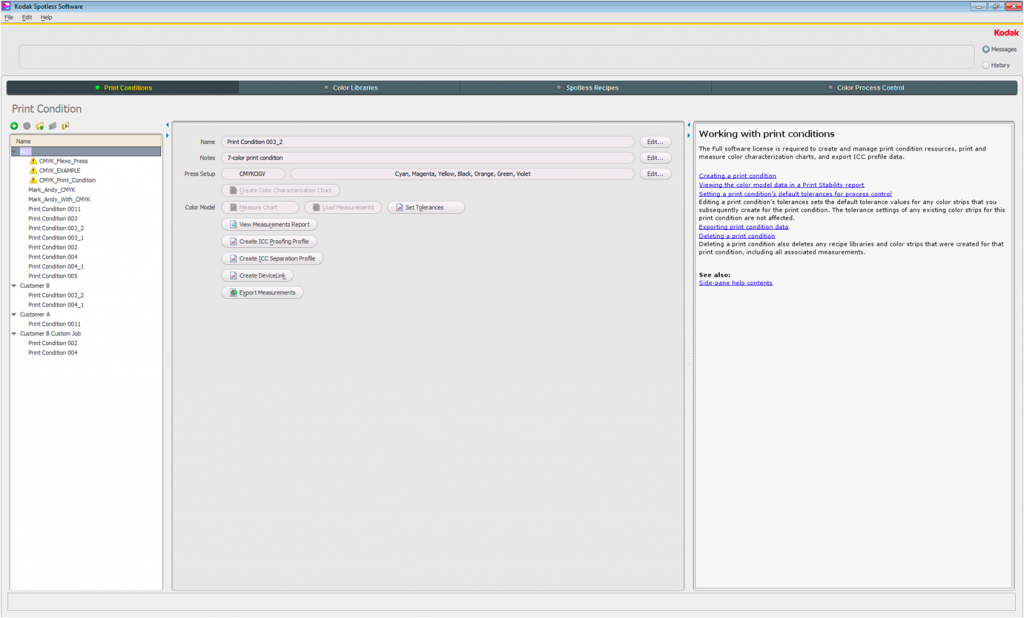
Task: Click the Export Measurements button
Action: 263,293
